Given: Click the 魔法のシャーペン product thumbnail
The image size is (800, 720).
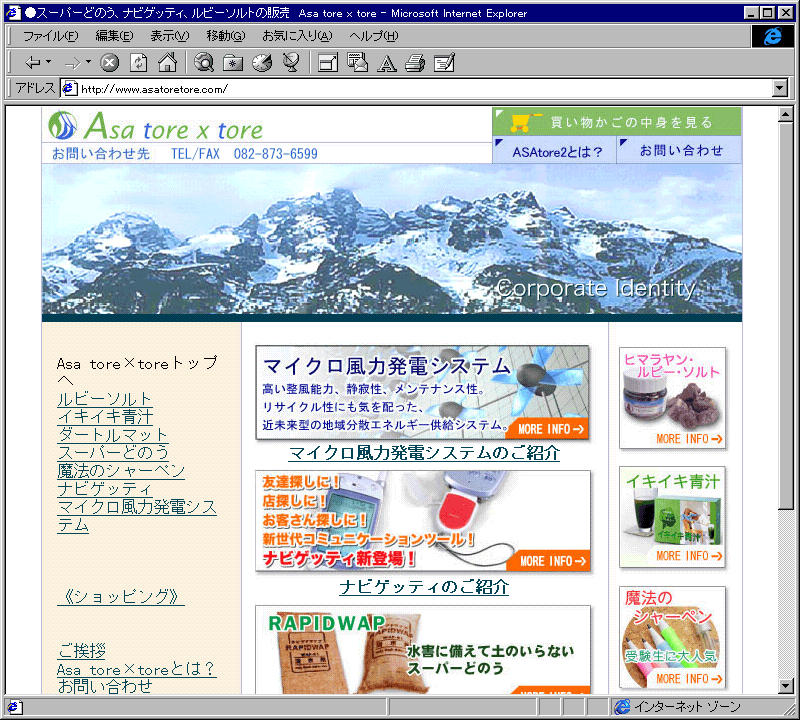Looking at the screenshot, I should [672, 638].
